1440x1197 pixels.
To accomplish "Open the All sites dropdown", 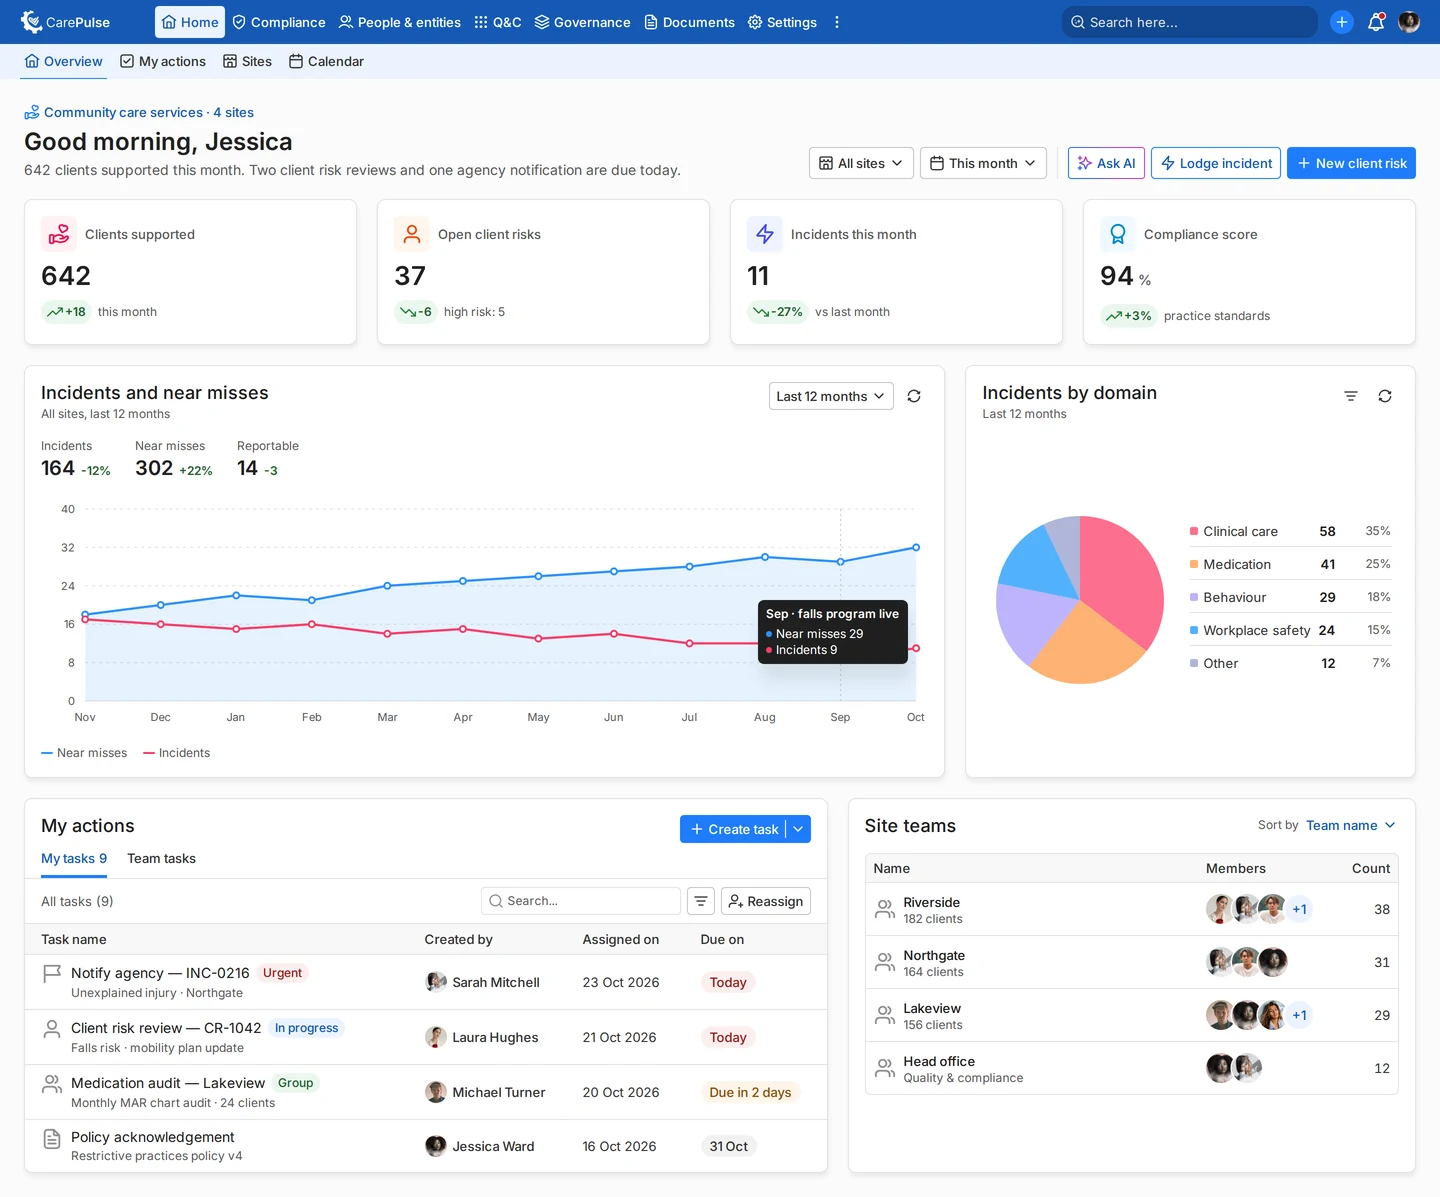I will pos(861,163).
